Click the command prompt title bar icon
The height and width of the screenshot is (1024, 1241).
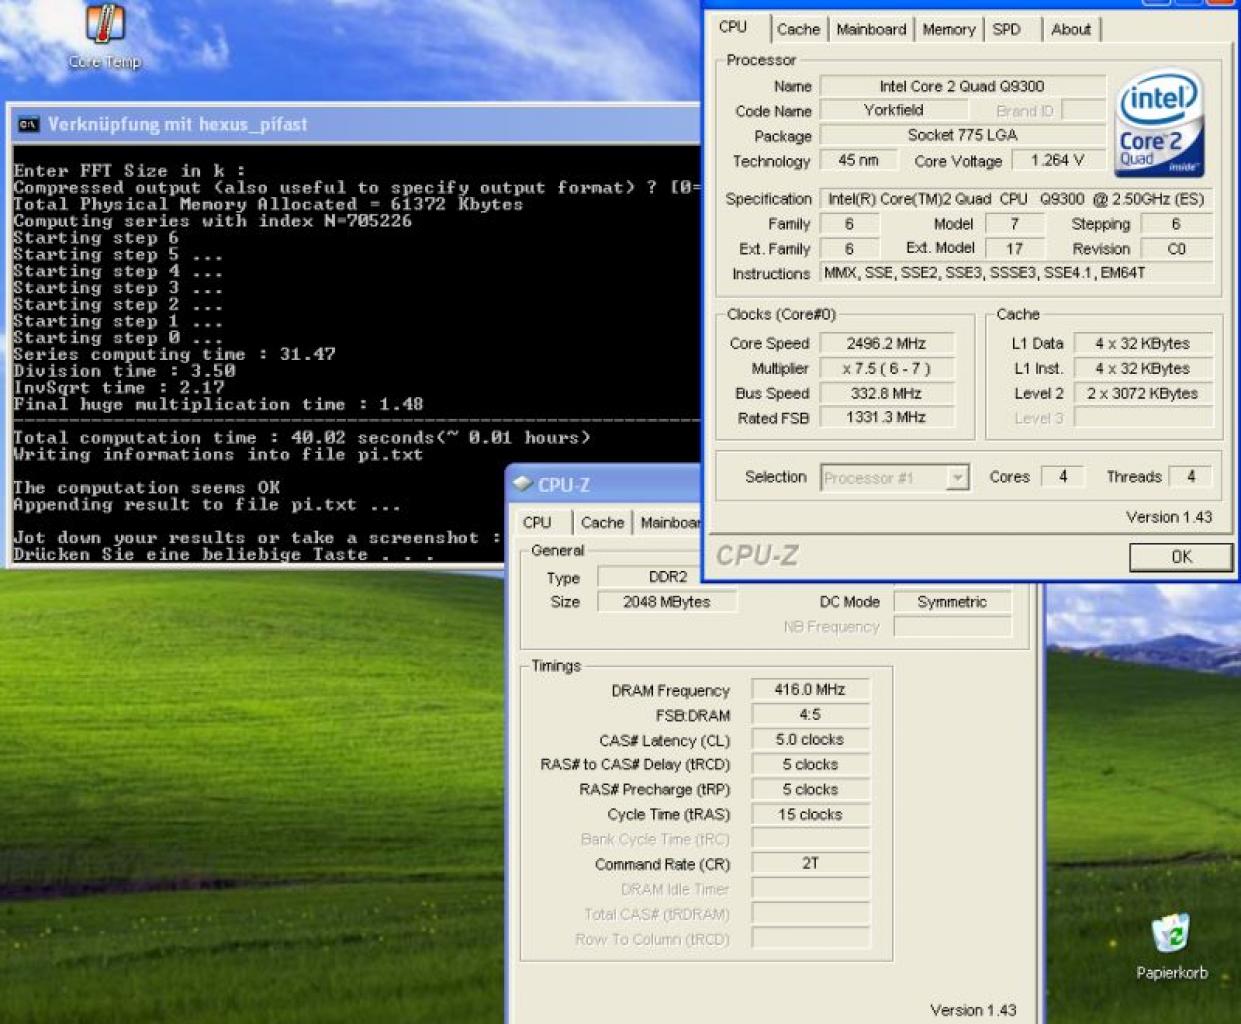click(28, 125)
